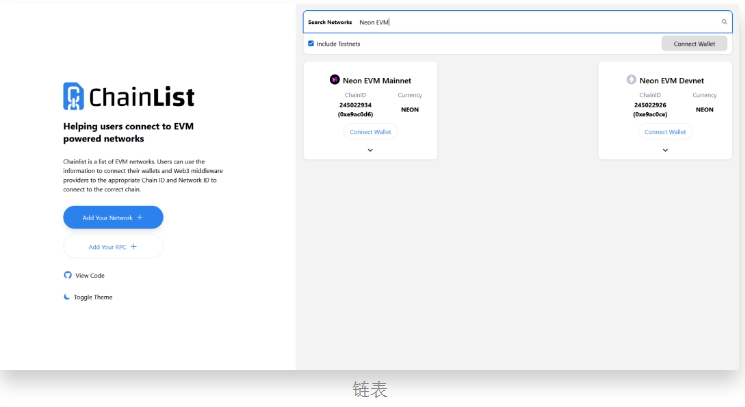The image size is (745, 407).
Task: Connect wallet to Neon EVM Mainnet
Action: pyautogui.click(x=370, y=132)
